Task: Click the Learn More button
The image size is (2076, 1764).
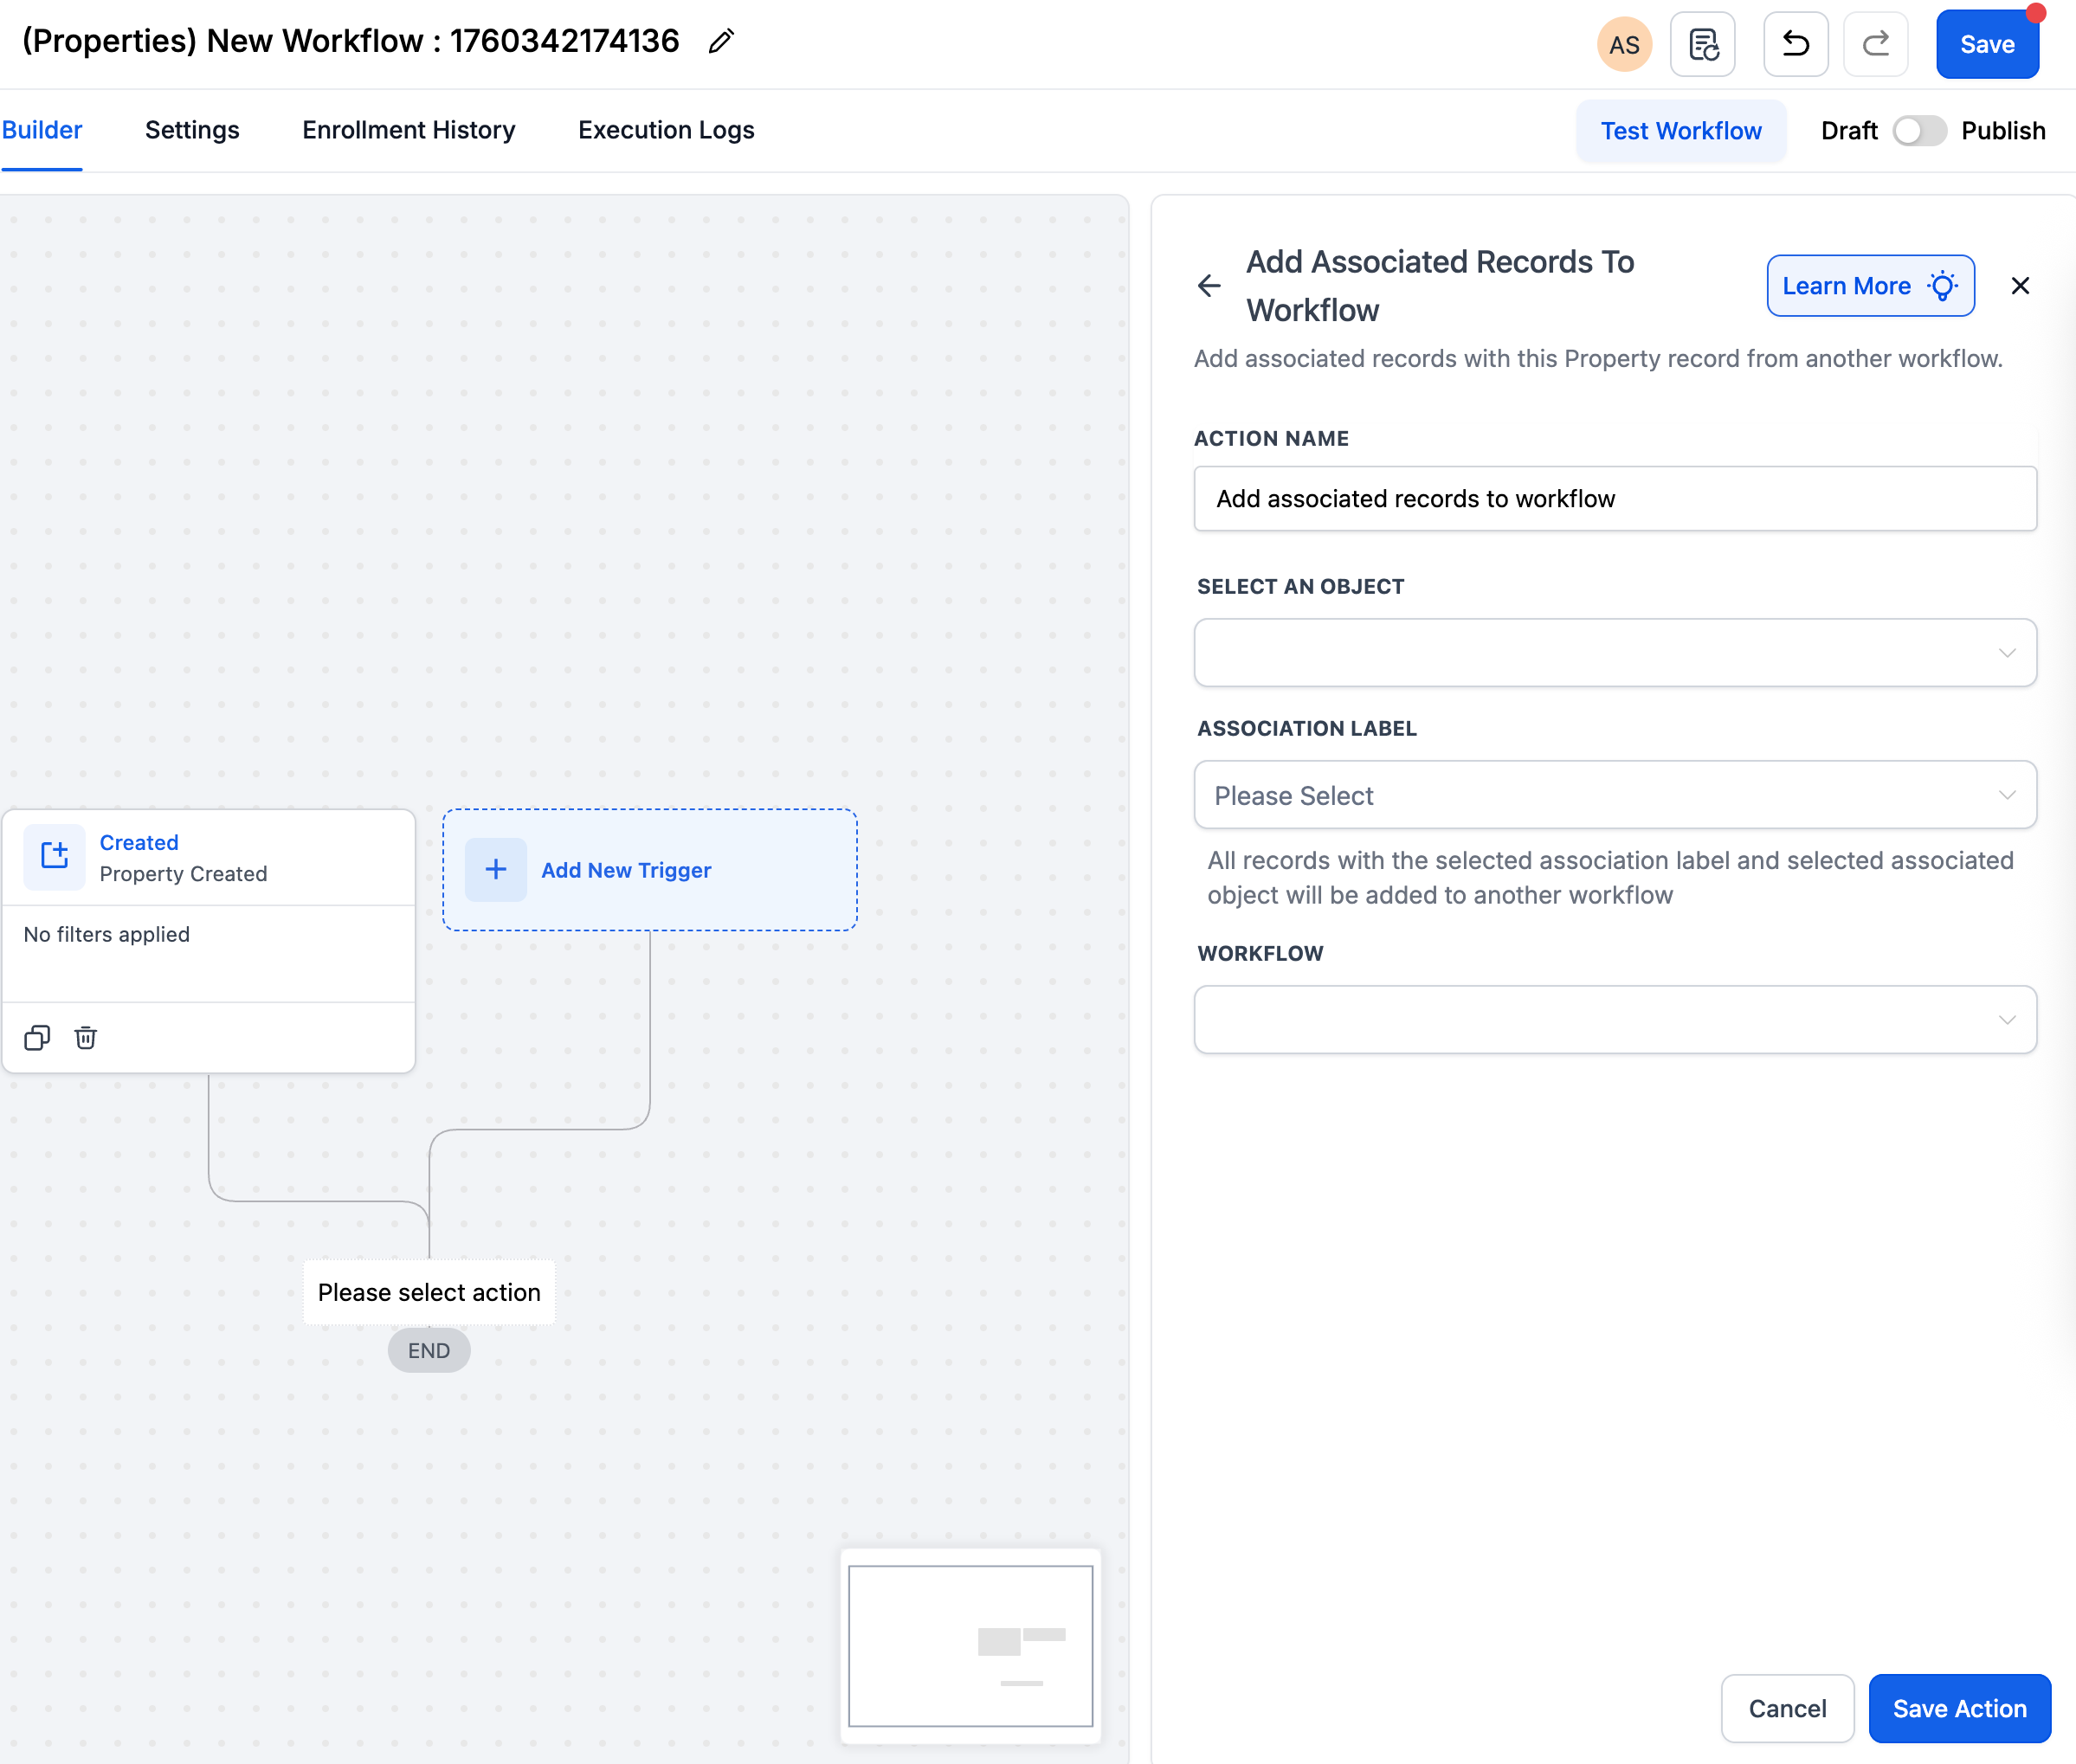Action: click(x=1869, y=286)
